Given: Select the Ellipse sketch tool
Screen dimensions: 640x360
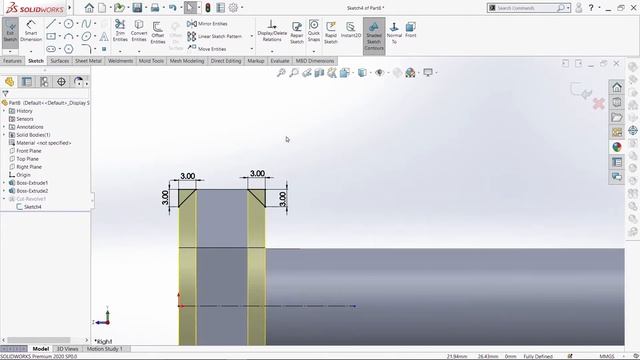Looking at the screenshot, I should (x=86, y=36).
